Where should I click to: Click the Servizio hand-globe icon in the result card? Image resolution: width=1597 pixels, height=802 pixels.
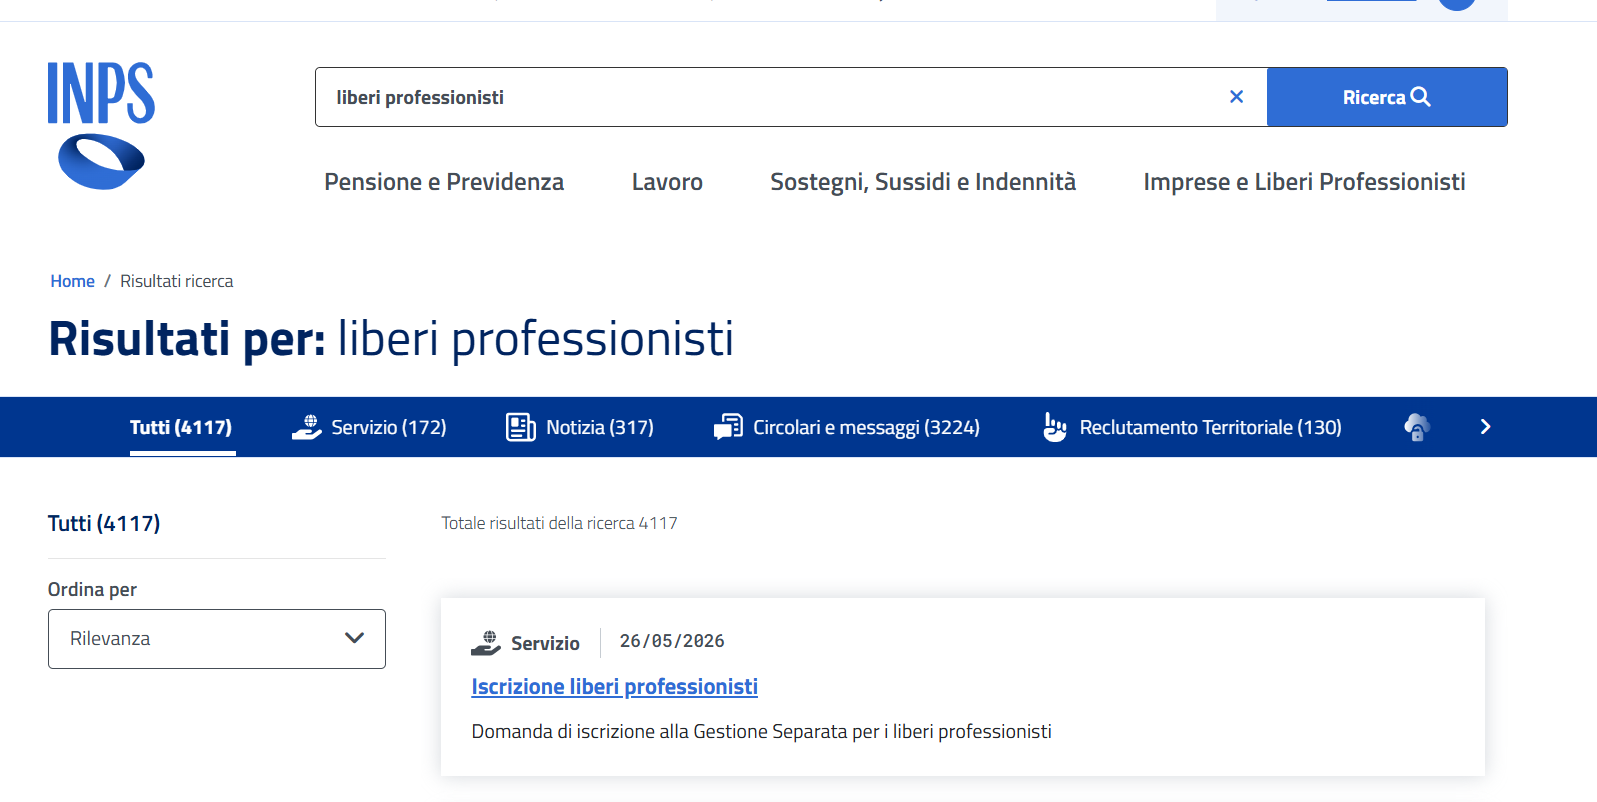[486, 643]
